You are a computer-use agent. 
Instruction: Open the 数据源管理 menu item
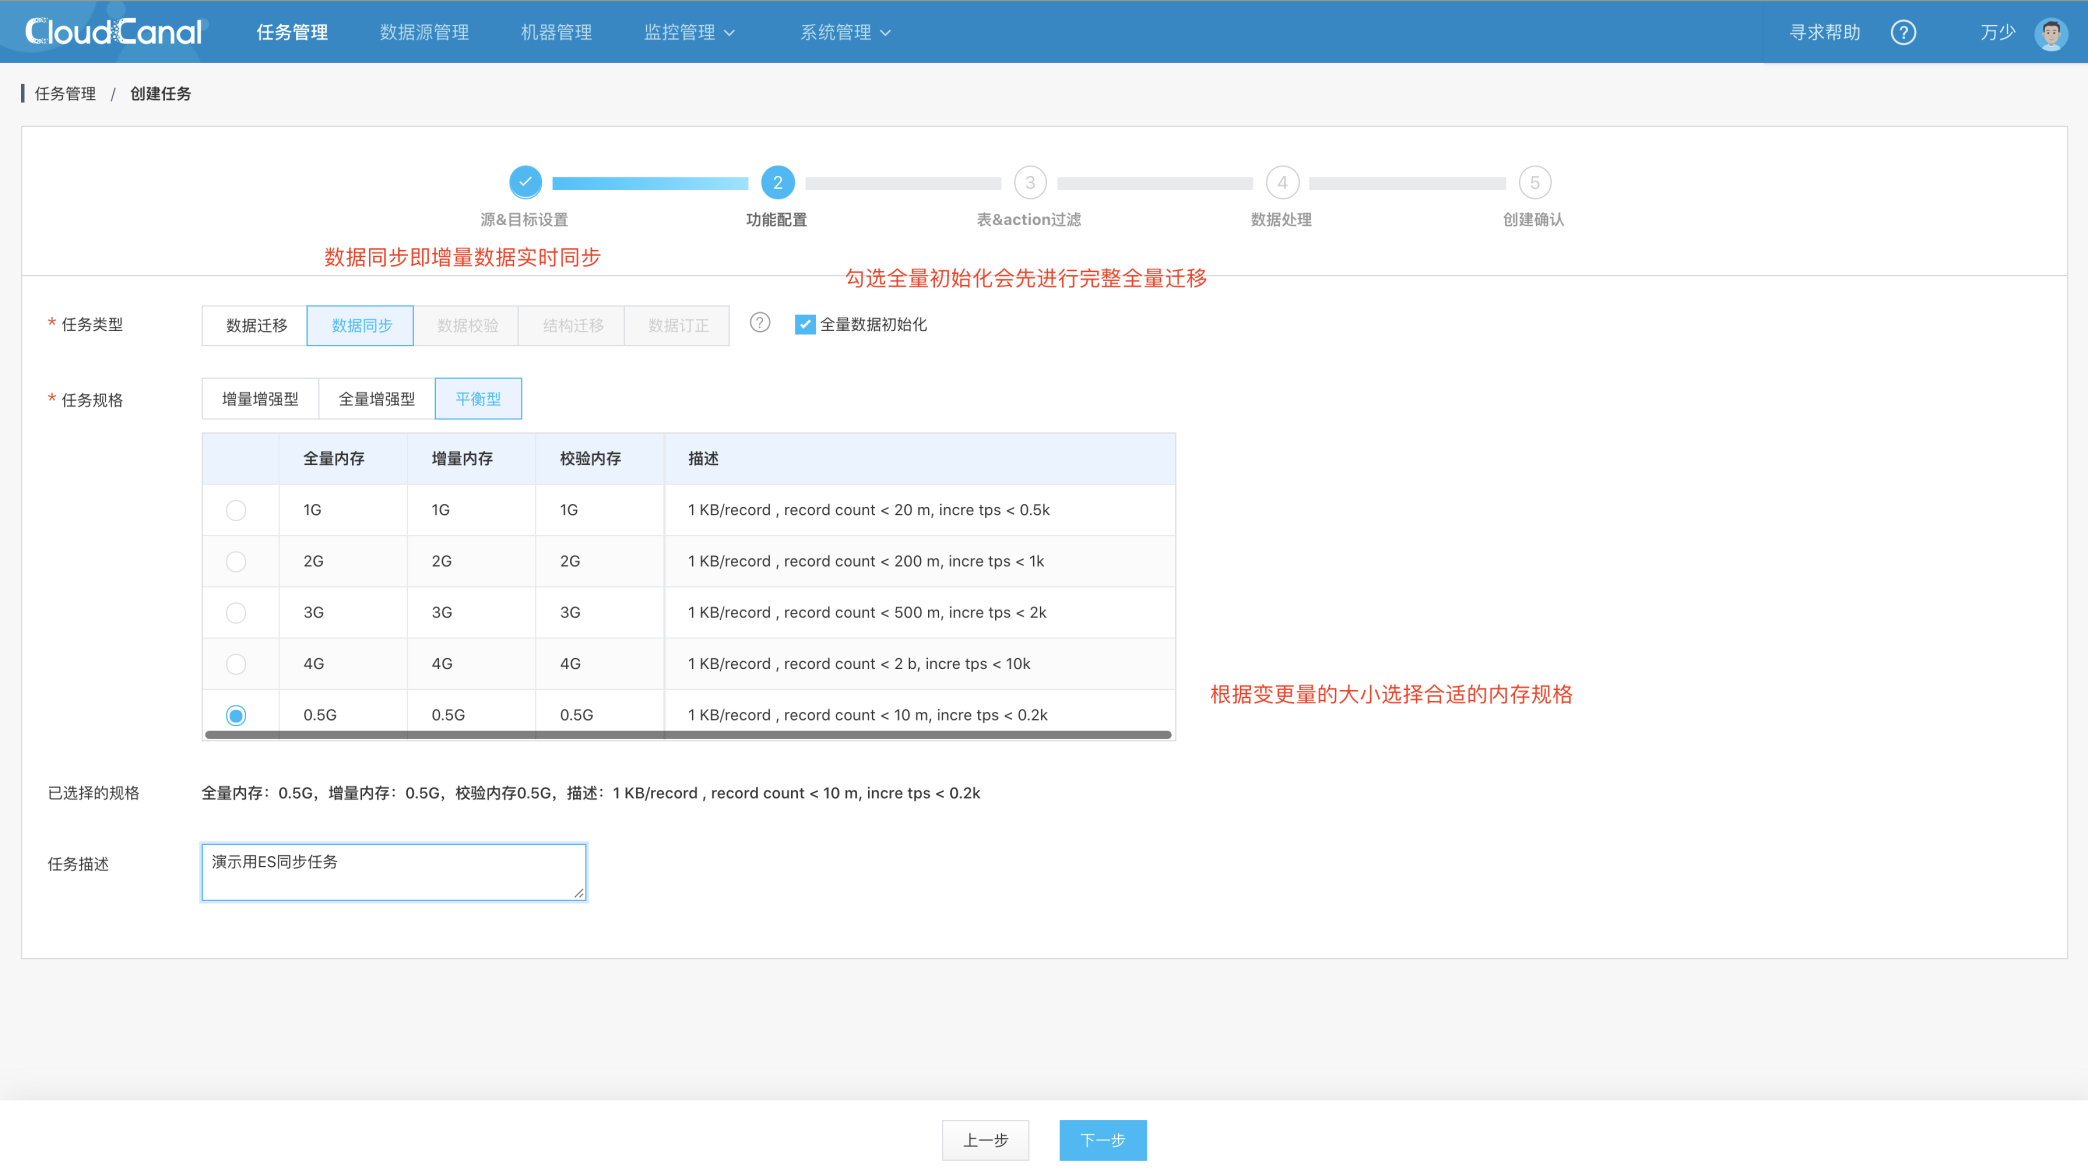tap(424, 32)
